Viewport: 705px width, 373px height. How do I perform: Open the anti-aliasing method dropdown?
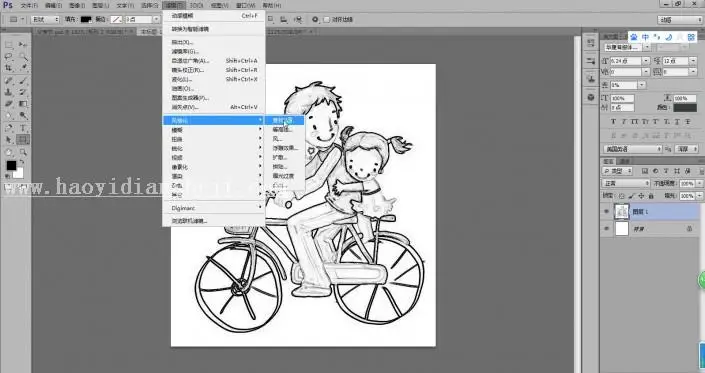(687, 149)
